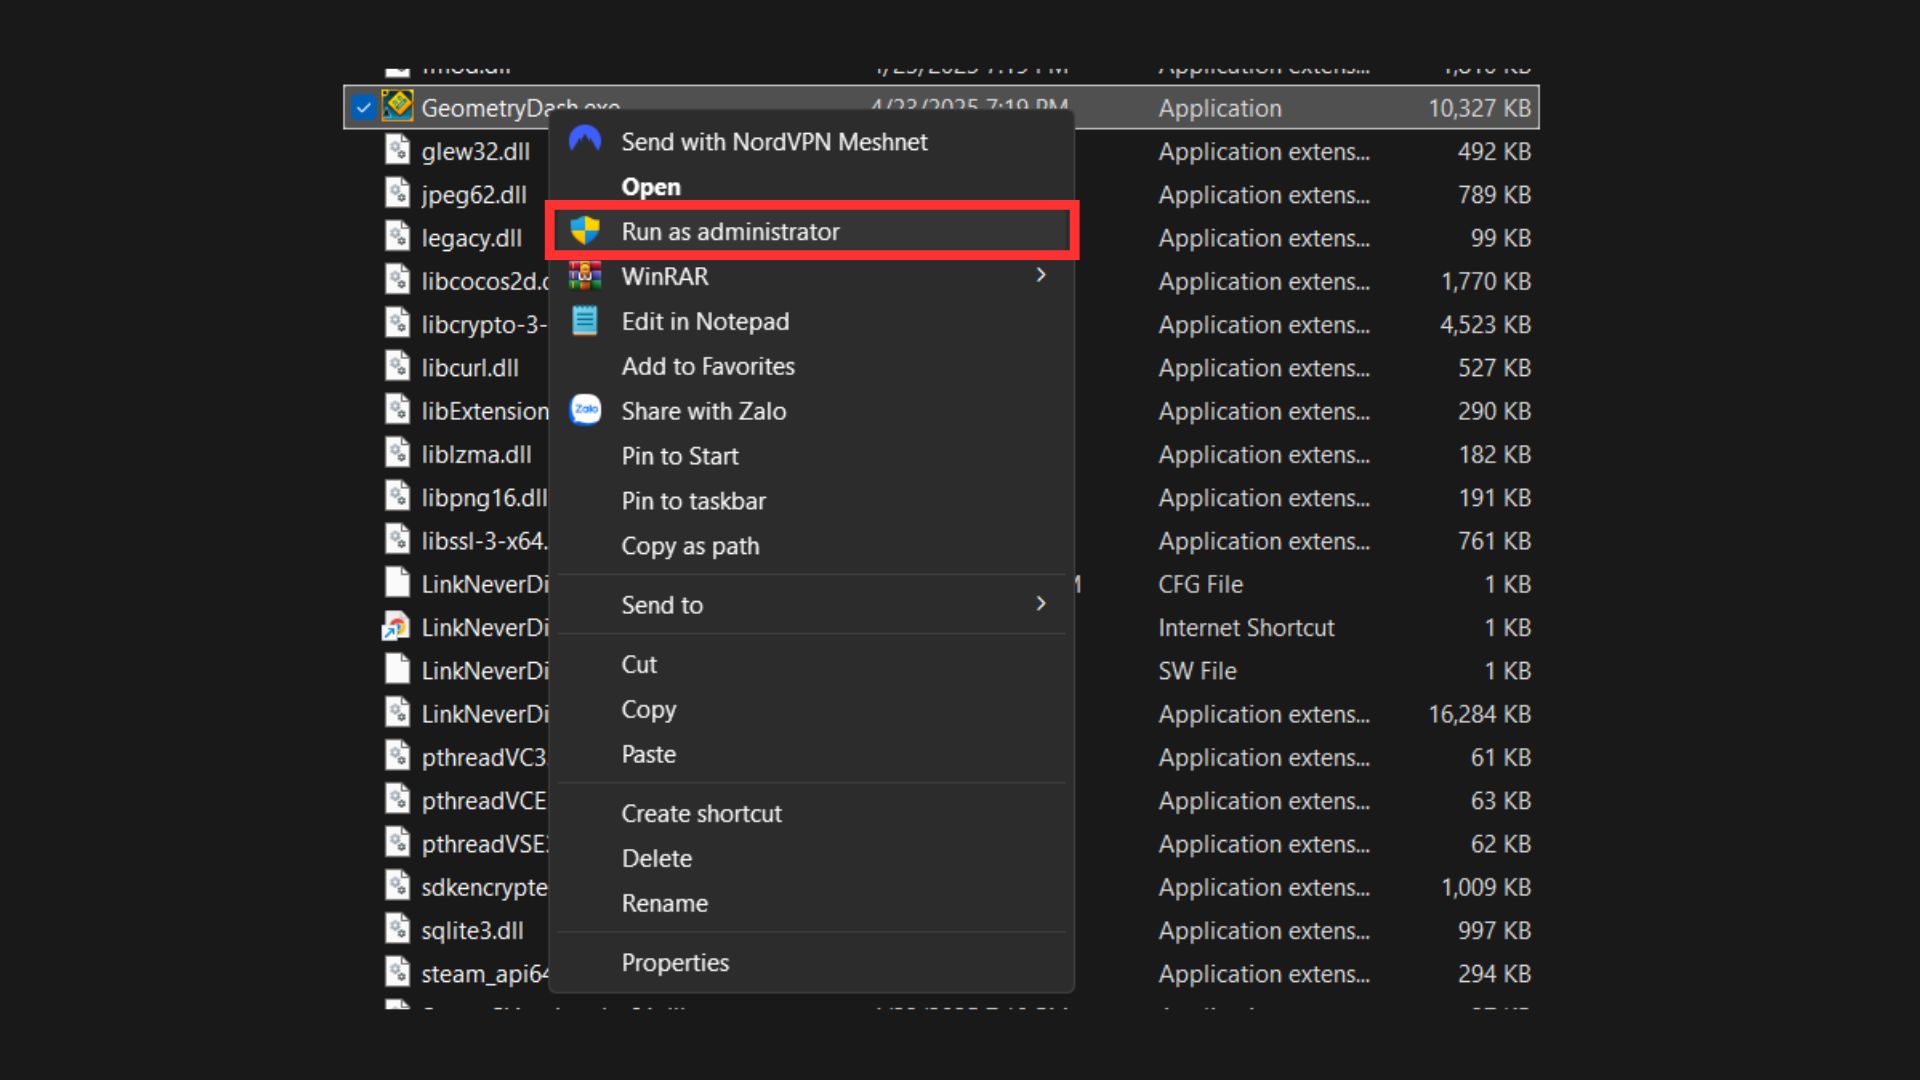Select the jpeg62.dll file name
This screenshot has width=1920, height=1080.
(x=473, y=194)
